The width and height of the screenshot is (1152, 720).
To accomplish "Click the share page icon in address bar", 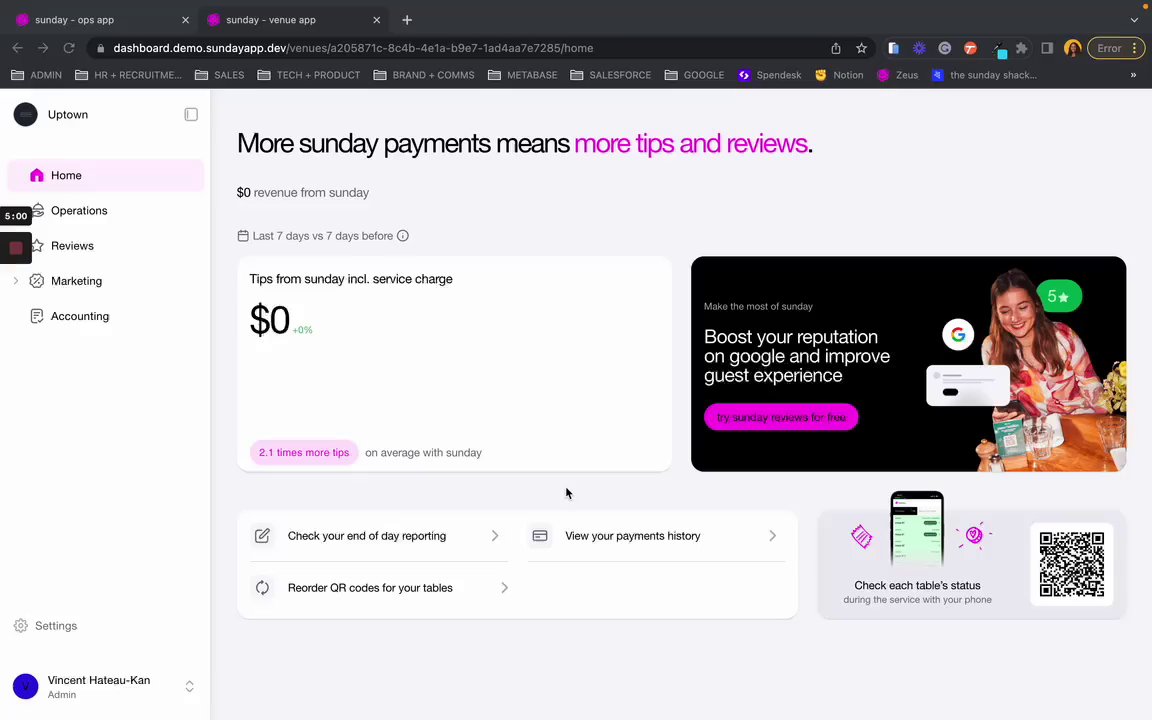I will [x=836, y=48].
